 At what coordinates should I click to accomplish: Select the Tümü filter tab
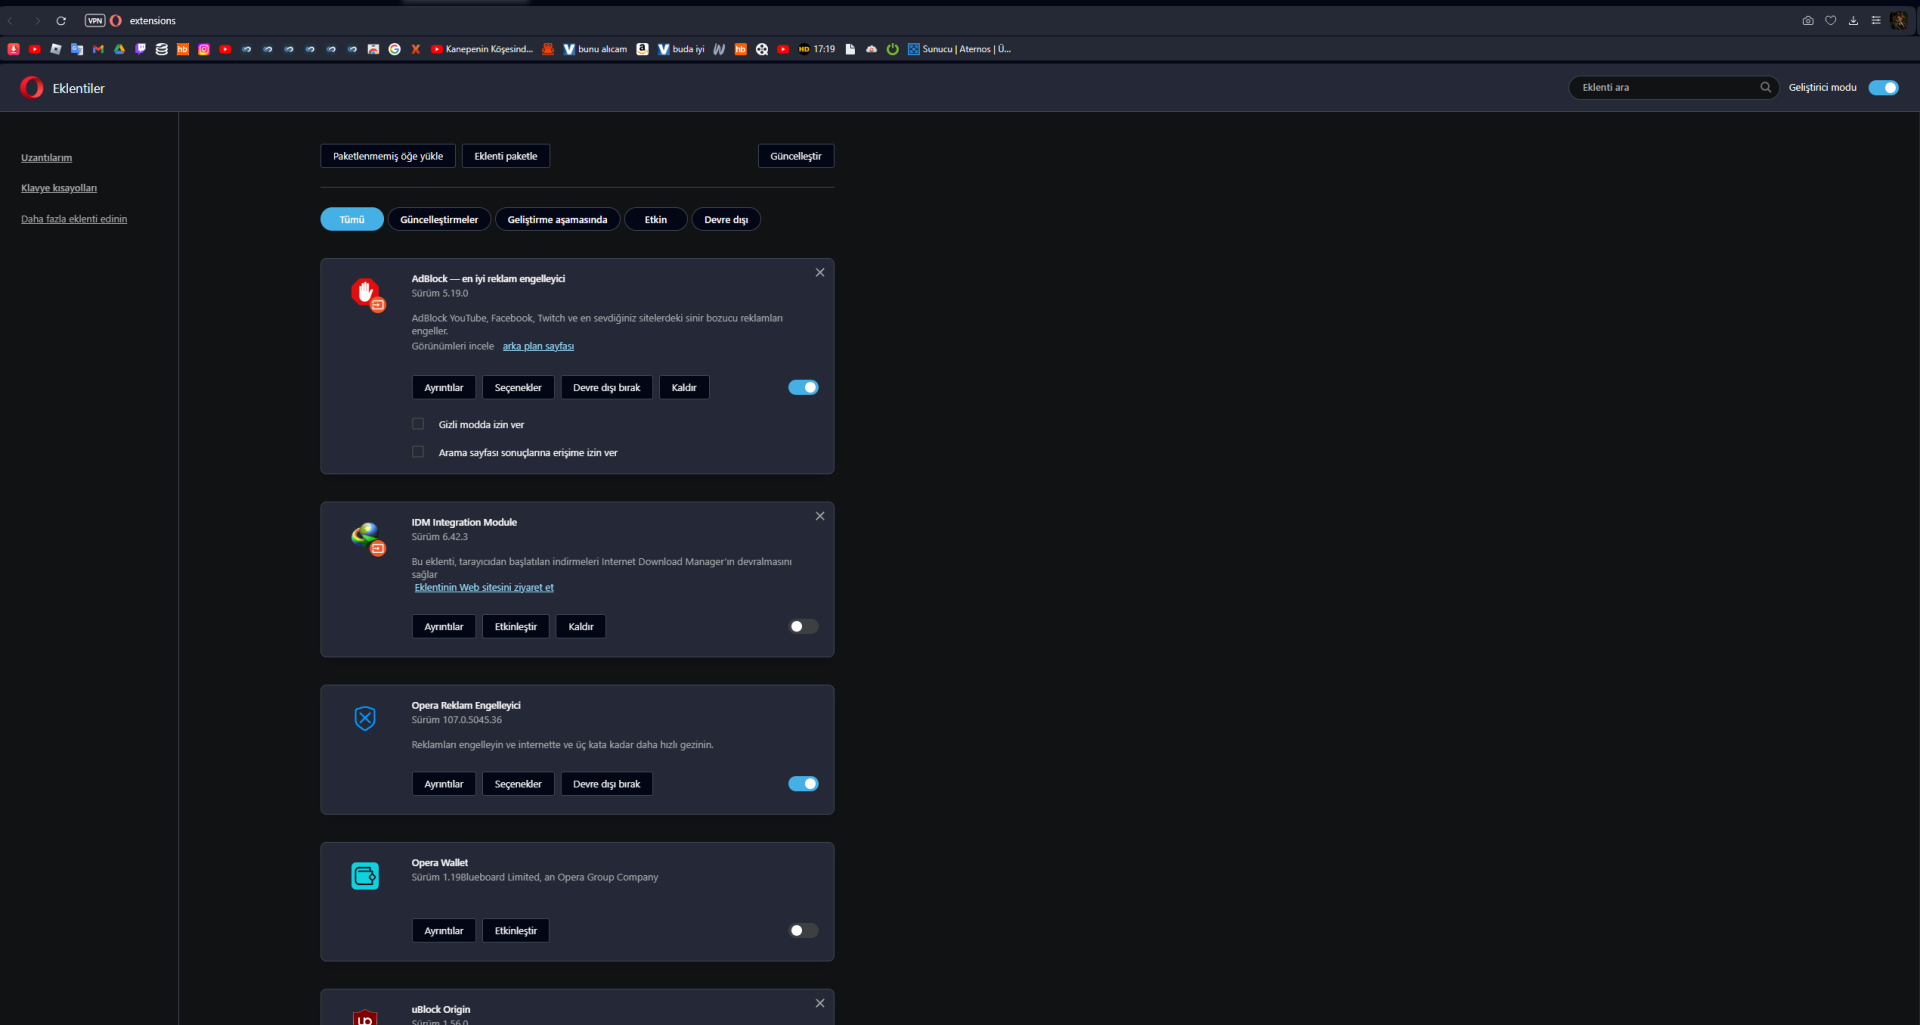(352, 219)
